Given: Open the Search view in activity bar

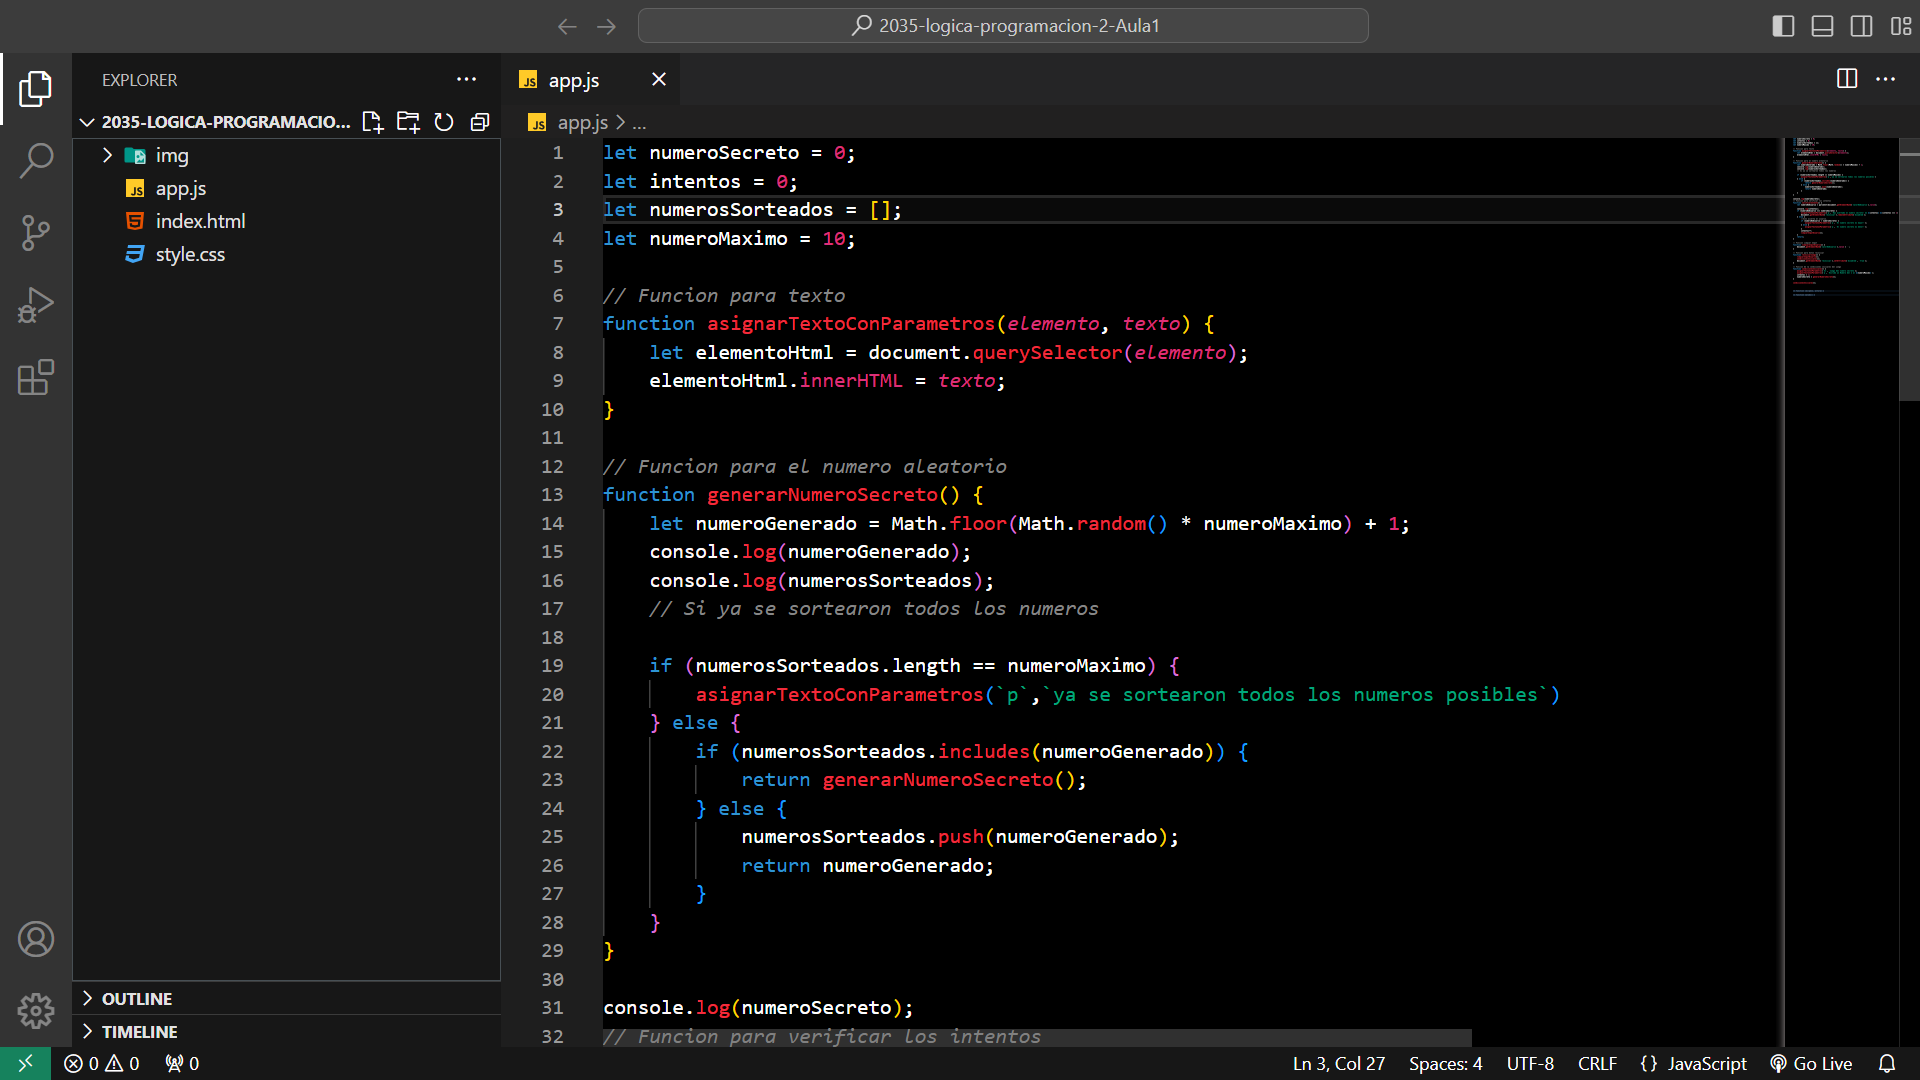Looking at the screenshot, I should click(x=36, y=160).
